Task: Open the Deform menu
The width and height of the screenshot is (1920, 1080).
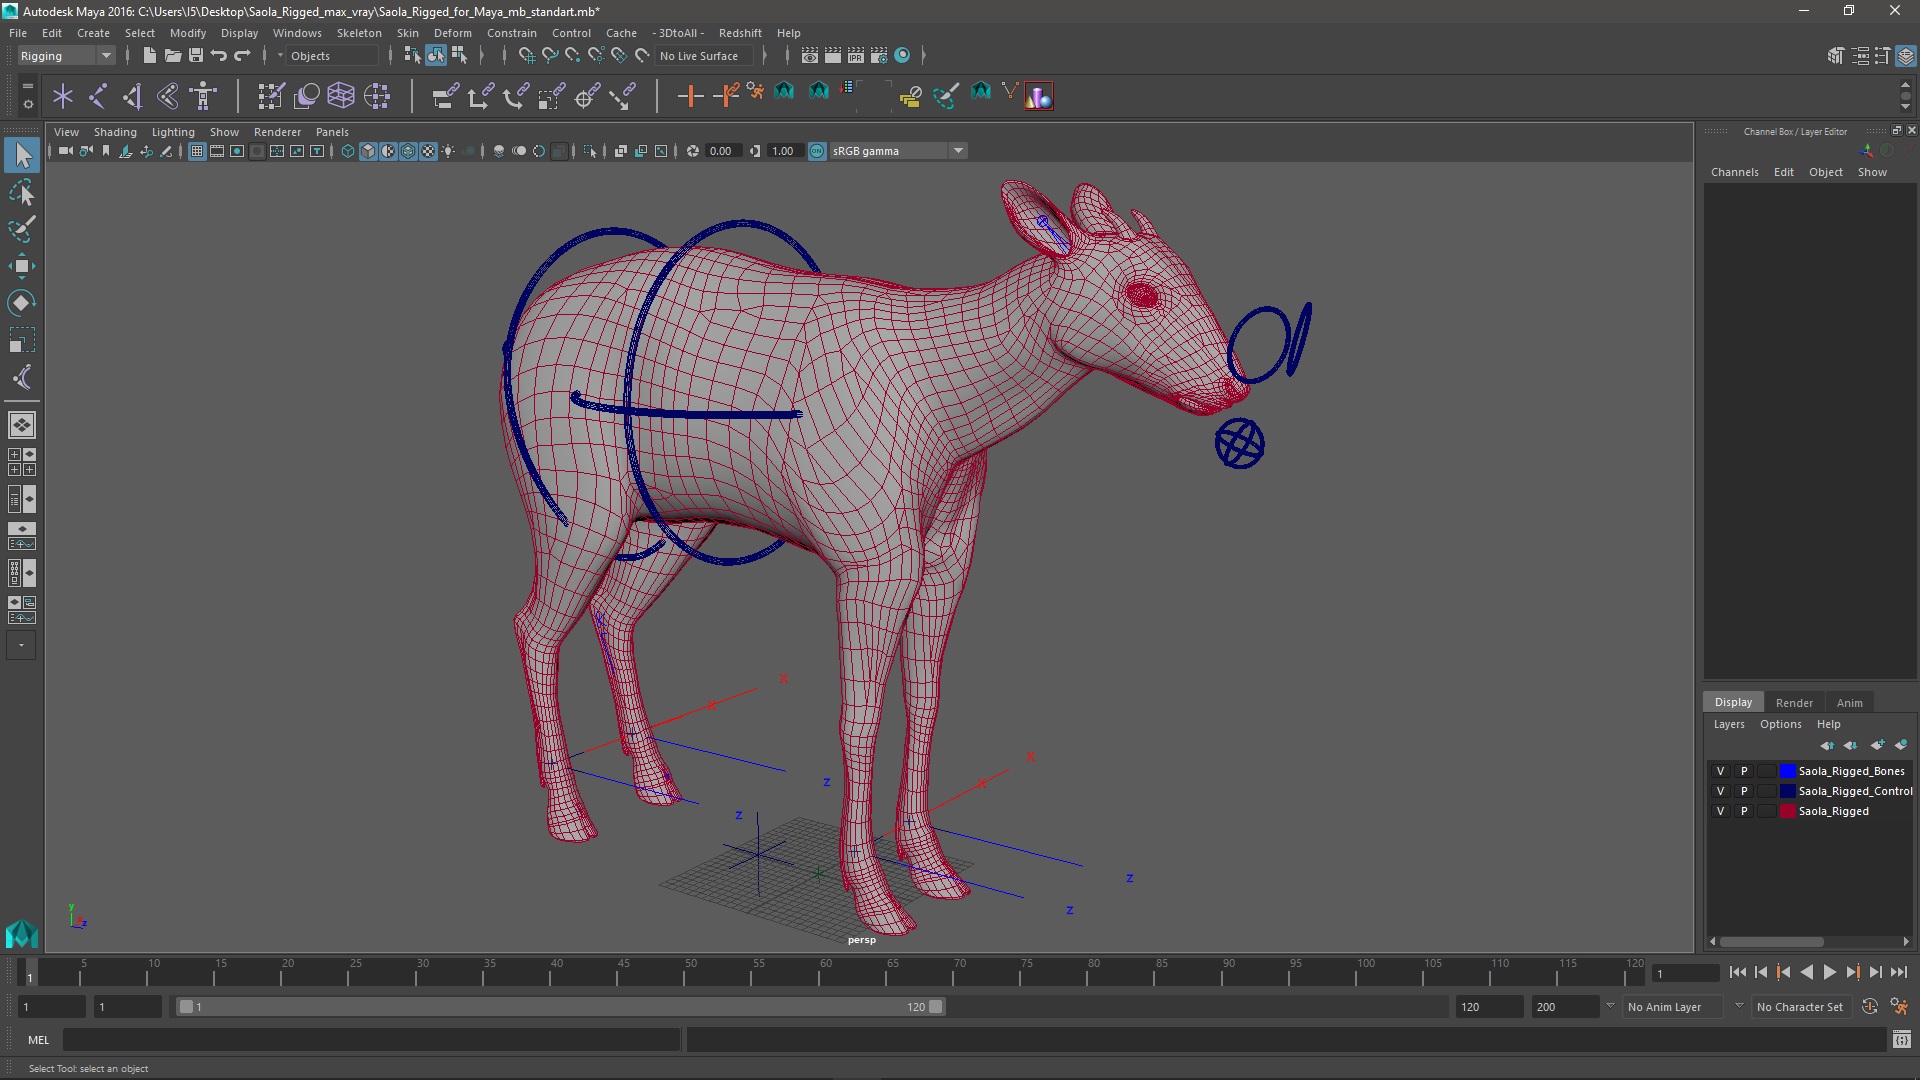Action: (x=454, y=33)
